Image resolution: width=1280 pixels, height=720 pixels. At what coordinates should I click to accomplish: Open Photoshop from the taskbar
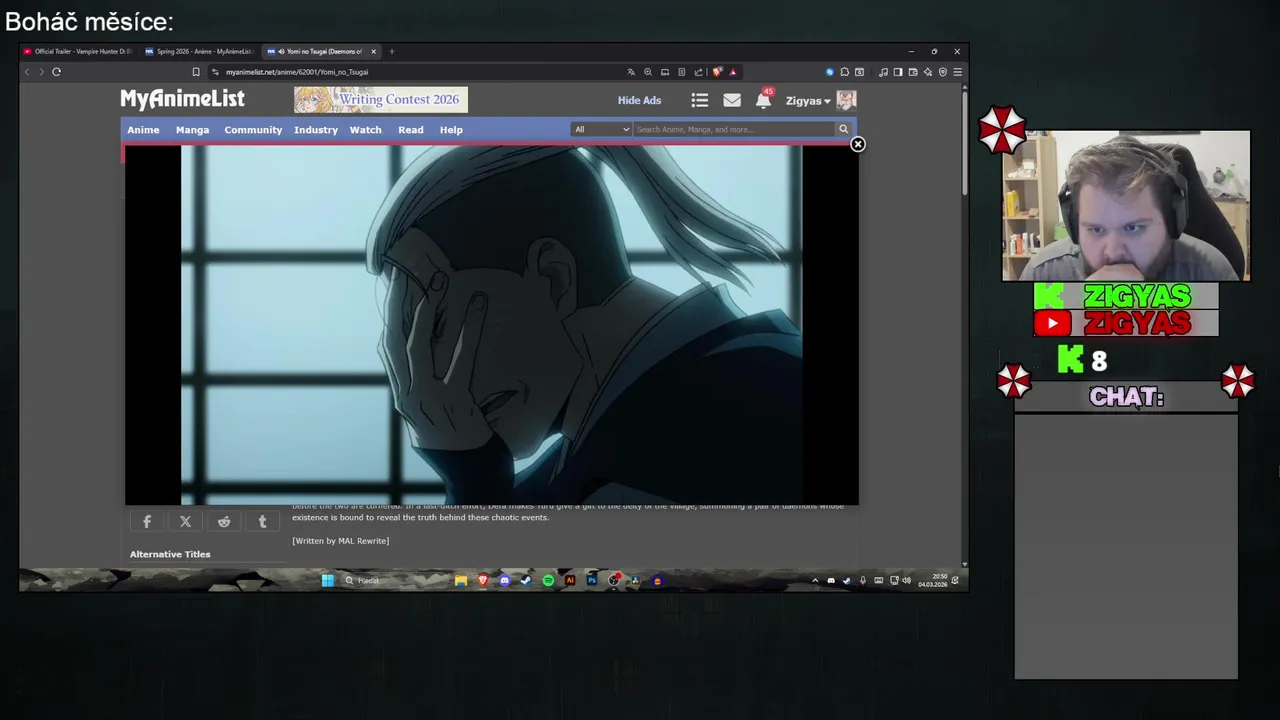tap(592, 580)
